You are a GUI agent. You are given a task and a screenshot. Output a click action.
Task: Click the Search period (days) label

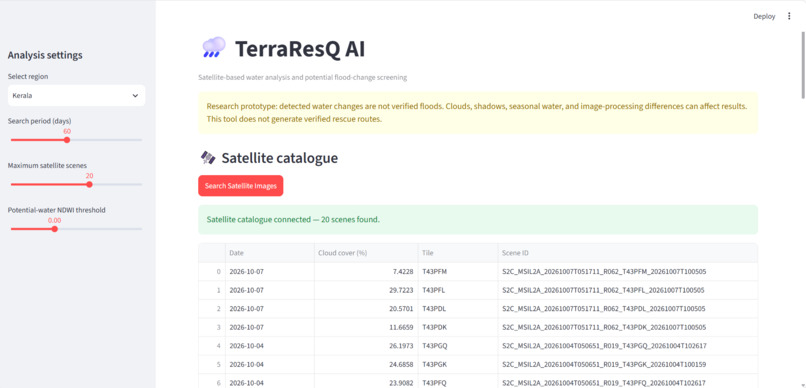click(40, 121)
